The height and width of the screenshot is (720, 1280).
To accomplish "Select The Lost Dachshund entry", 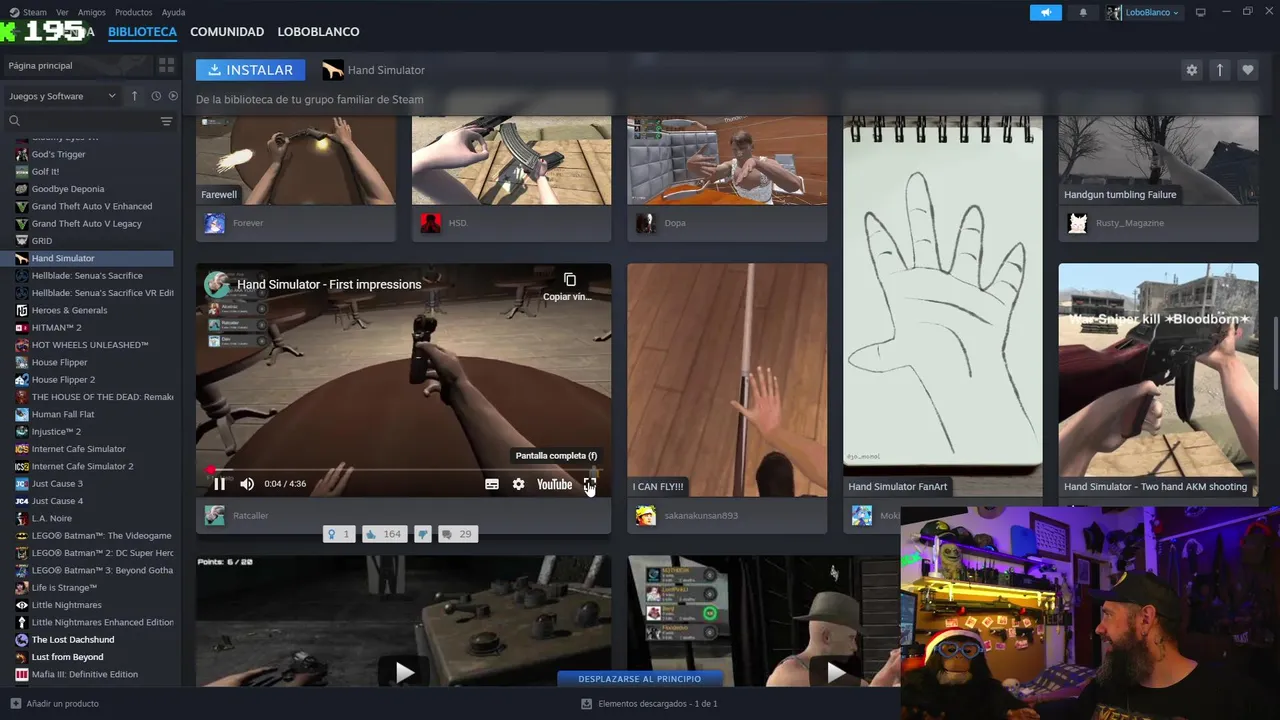I will click(x=73, y=639).
